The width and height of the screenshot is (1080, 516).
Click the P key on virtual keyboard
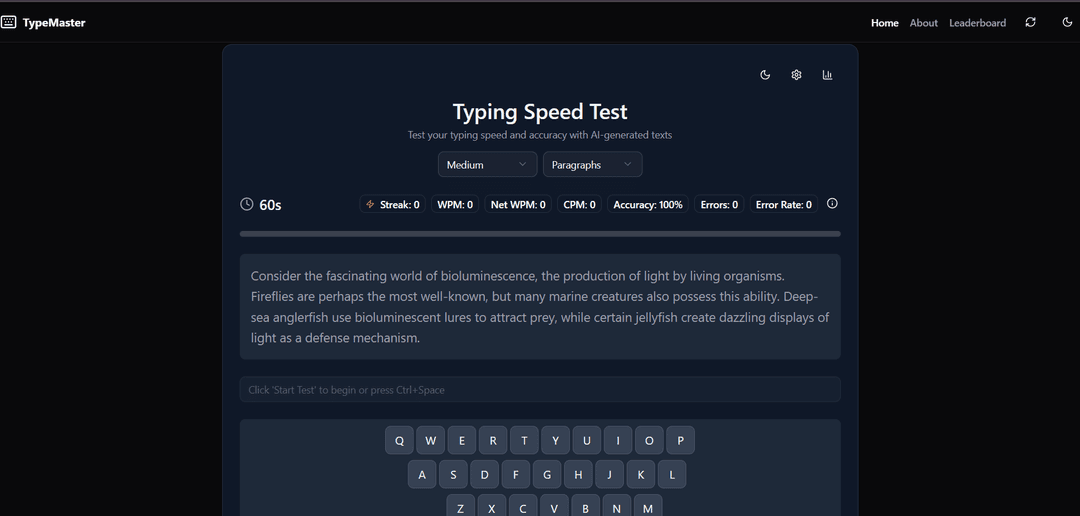pyautogui.click(x=681, y=440)
